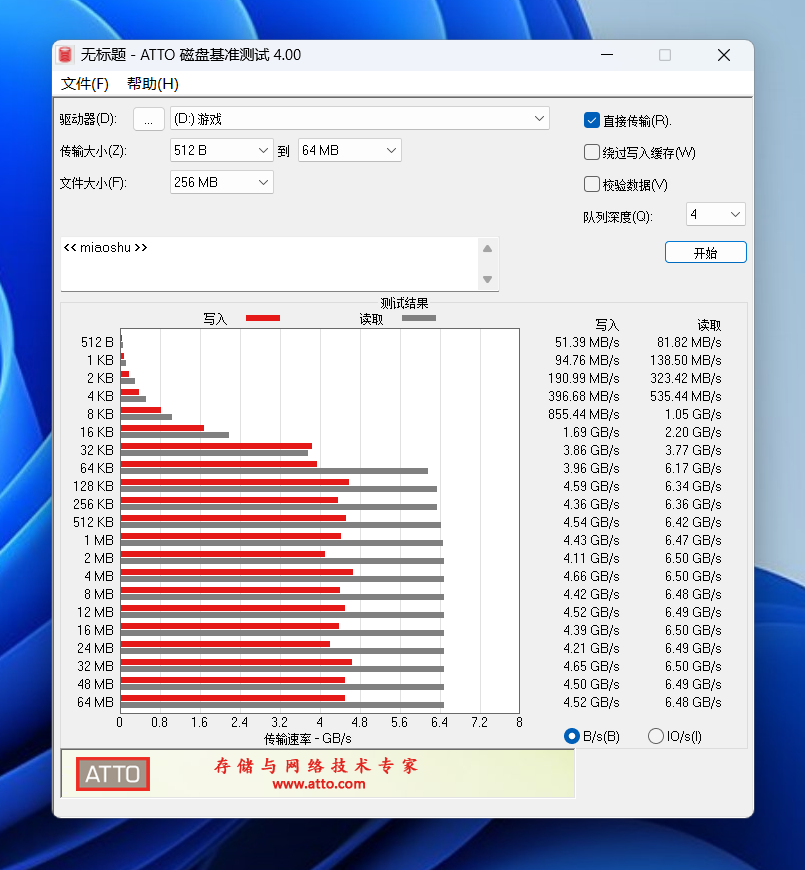Close the ATTO window
The width and height of the screenshot is (805, 870).
pyautogui.click(x=723, y=55)
